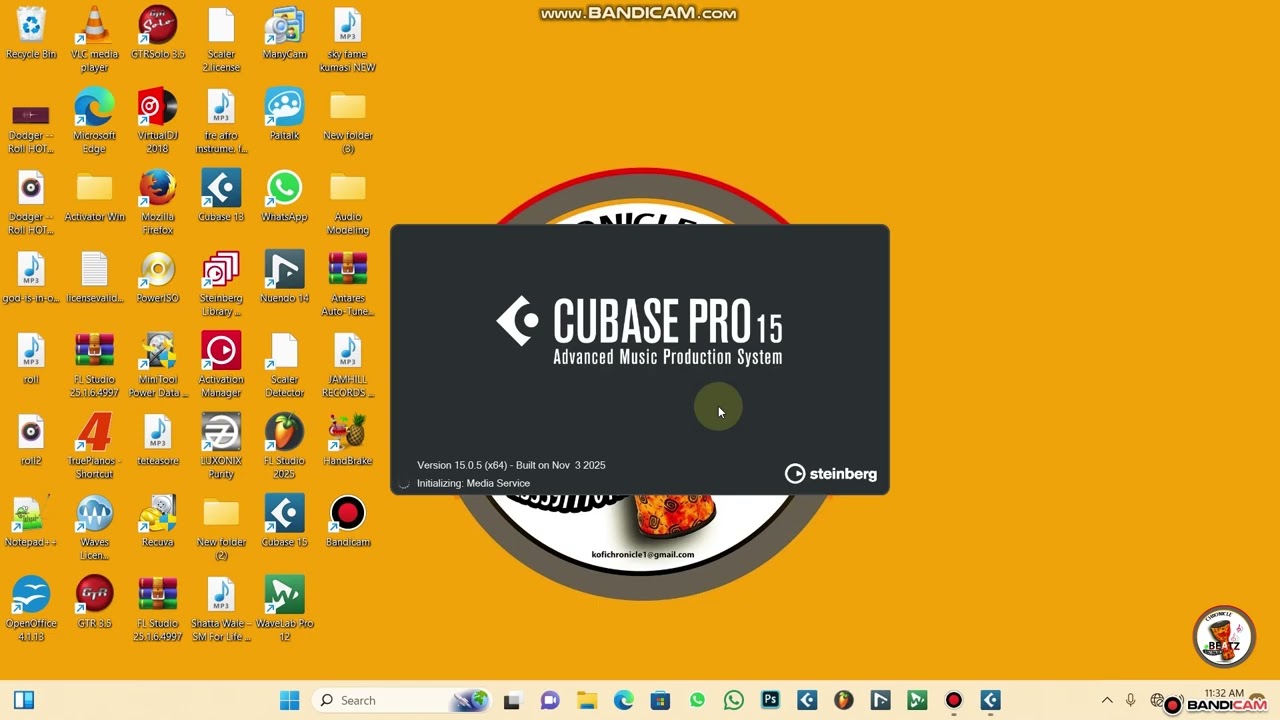Select the Antares Auto-Tune archive icon
This screenshot has width=1280, height=720.
click(x=348, y=284)
